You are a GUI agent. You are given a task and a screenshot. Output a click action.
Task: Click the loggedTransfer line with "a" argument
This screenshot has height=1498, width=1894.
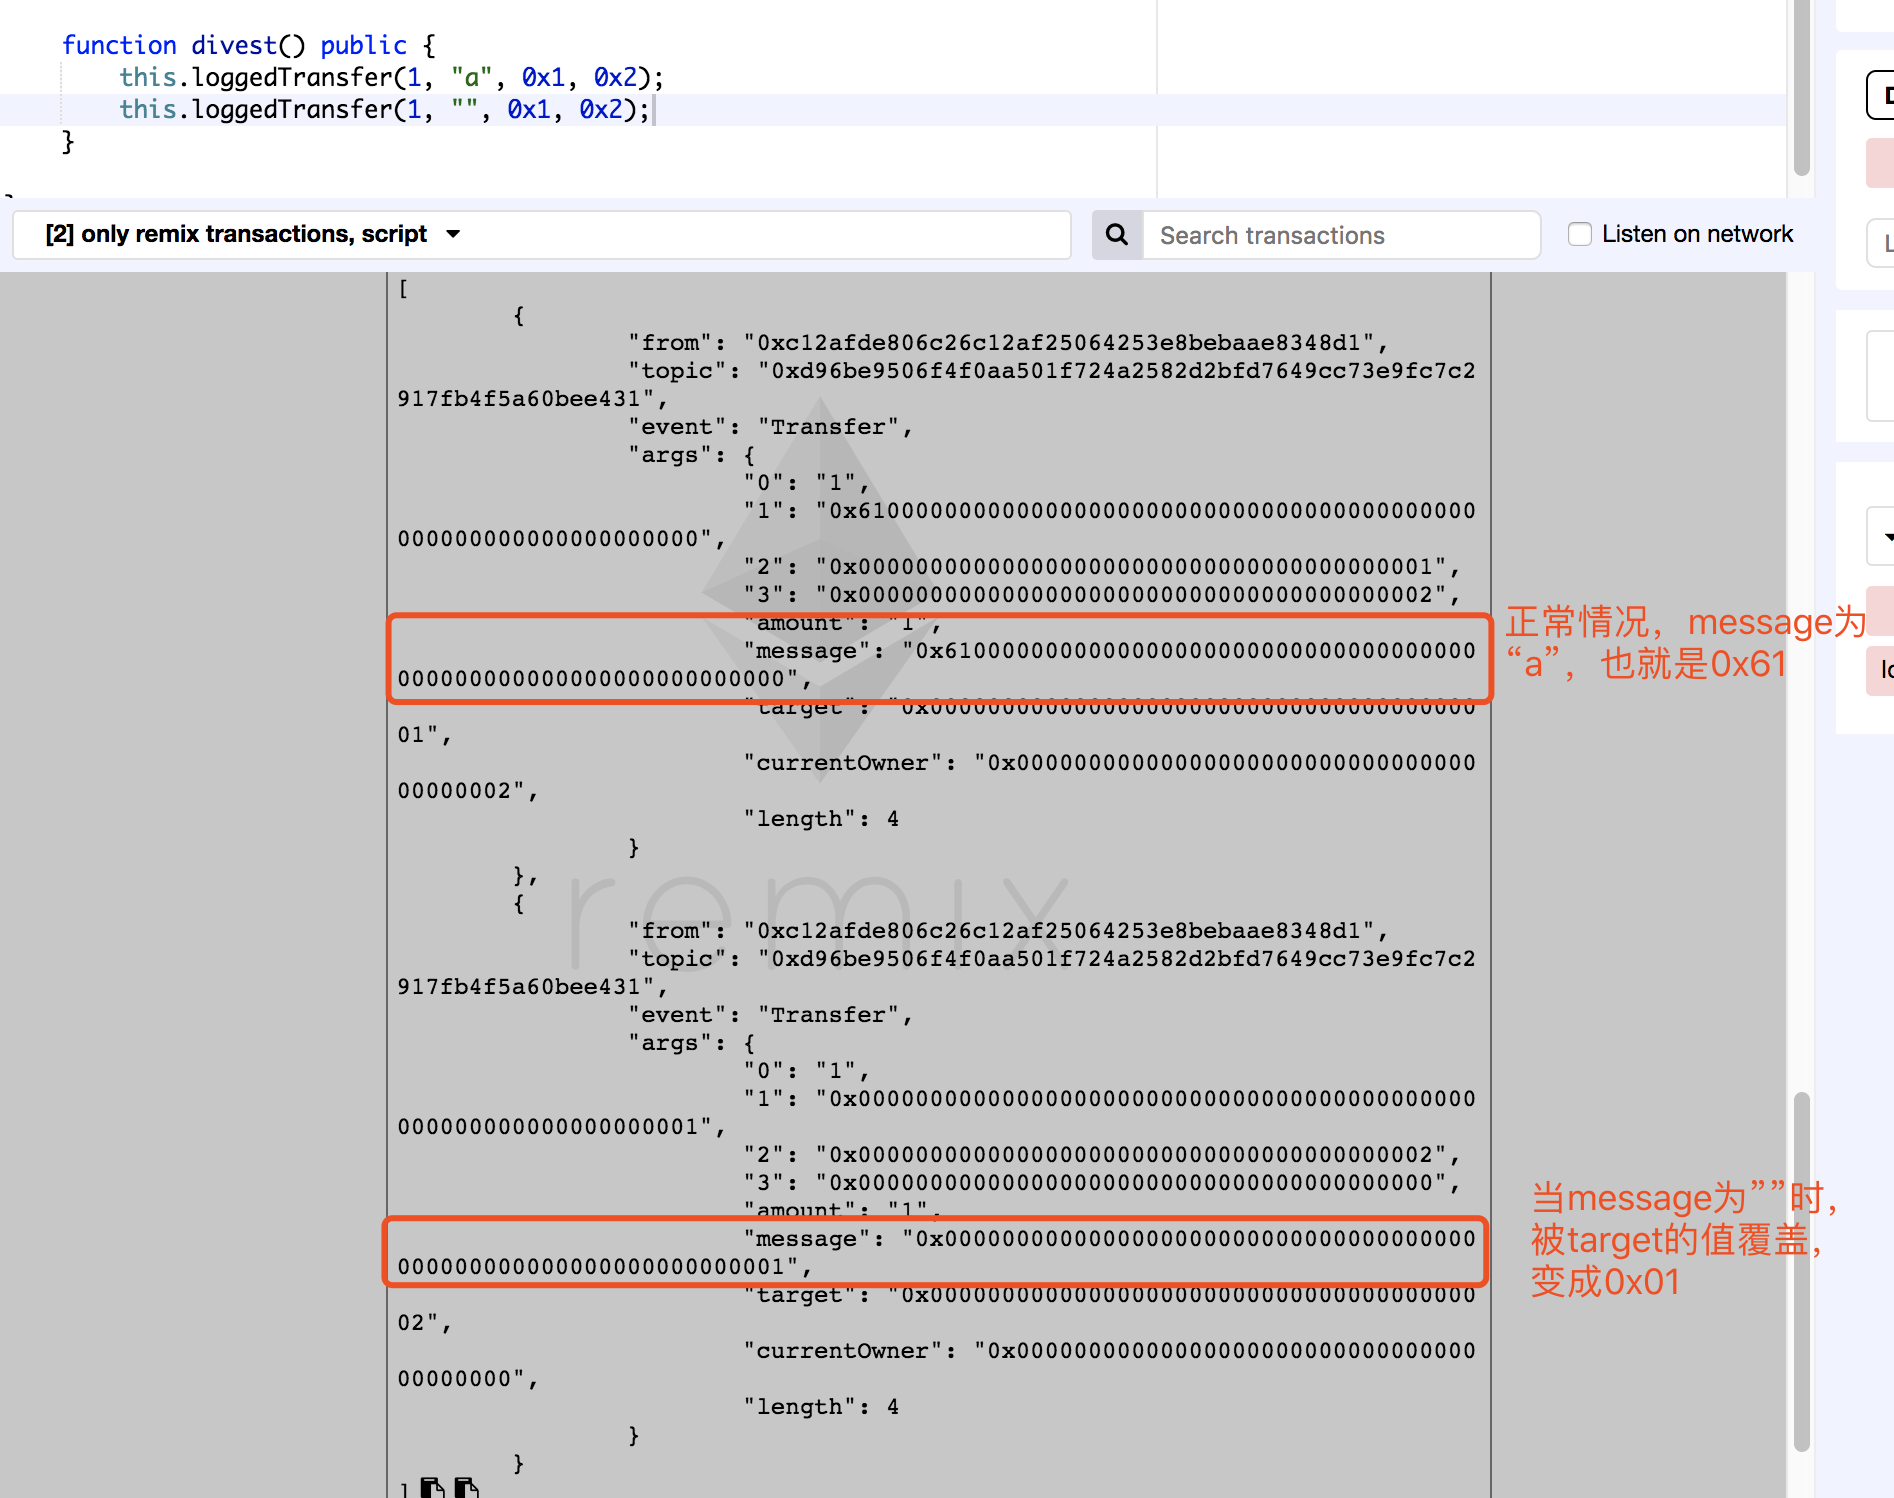coord(391,77)
